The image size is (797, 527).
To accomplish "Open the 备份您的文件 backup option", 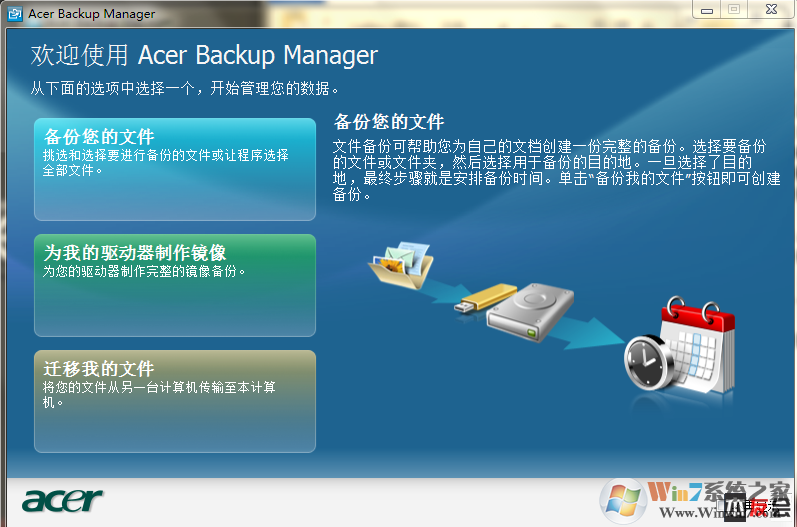I will coord(175,169).
